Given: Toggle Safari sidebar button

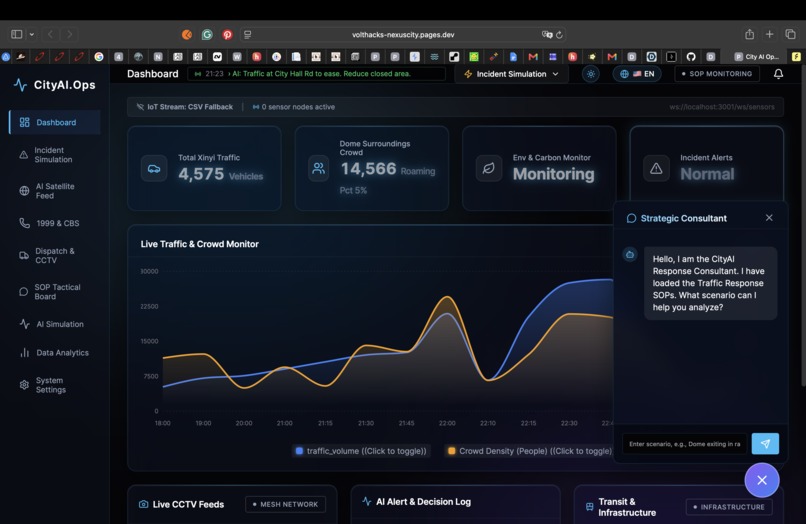Looking at the screenshot, I should click(x=17, y=34).
